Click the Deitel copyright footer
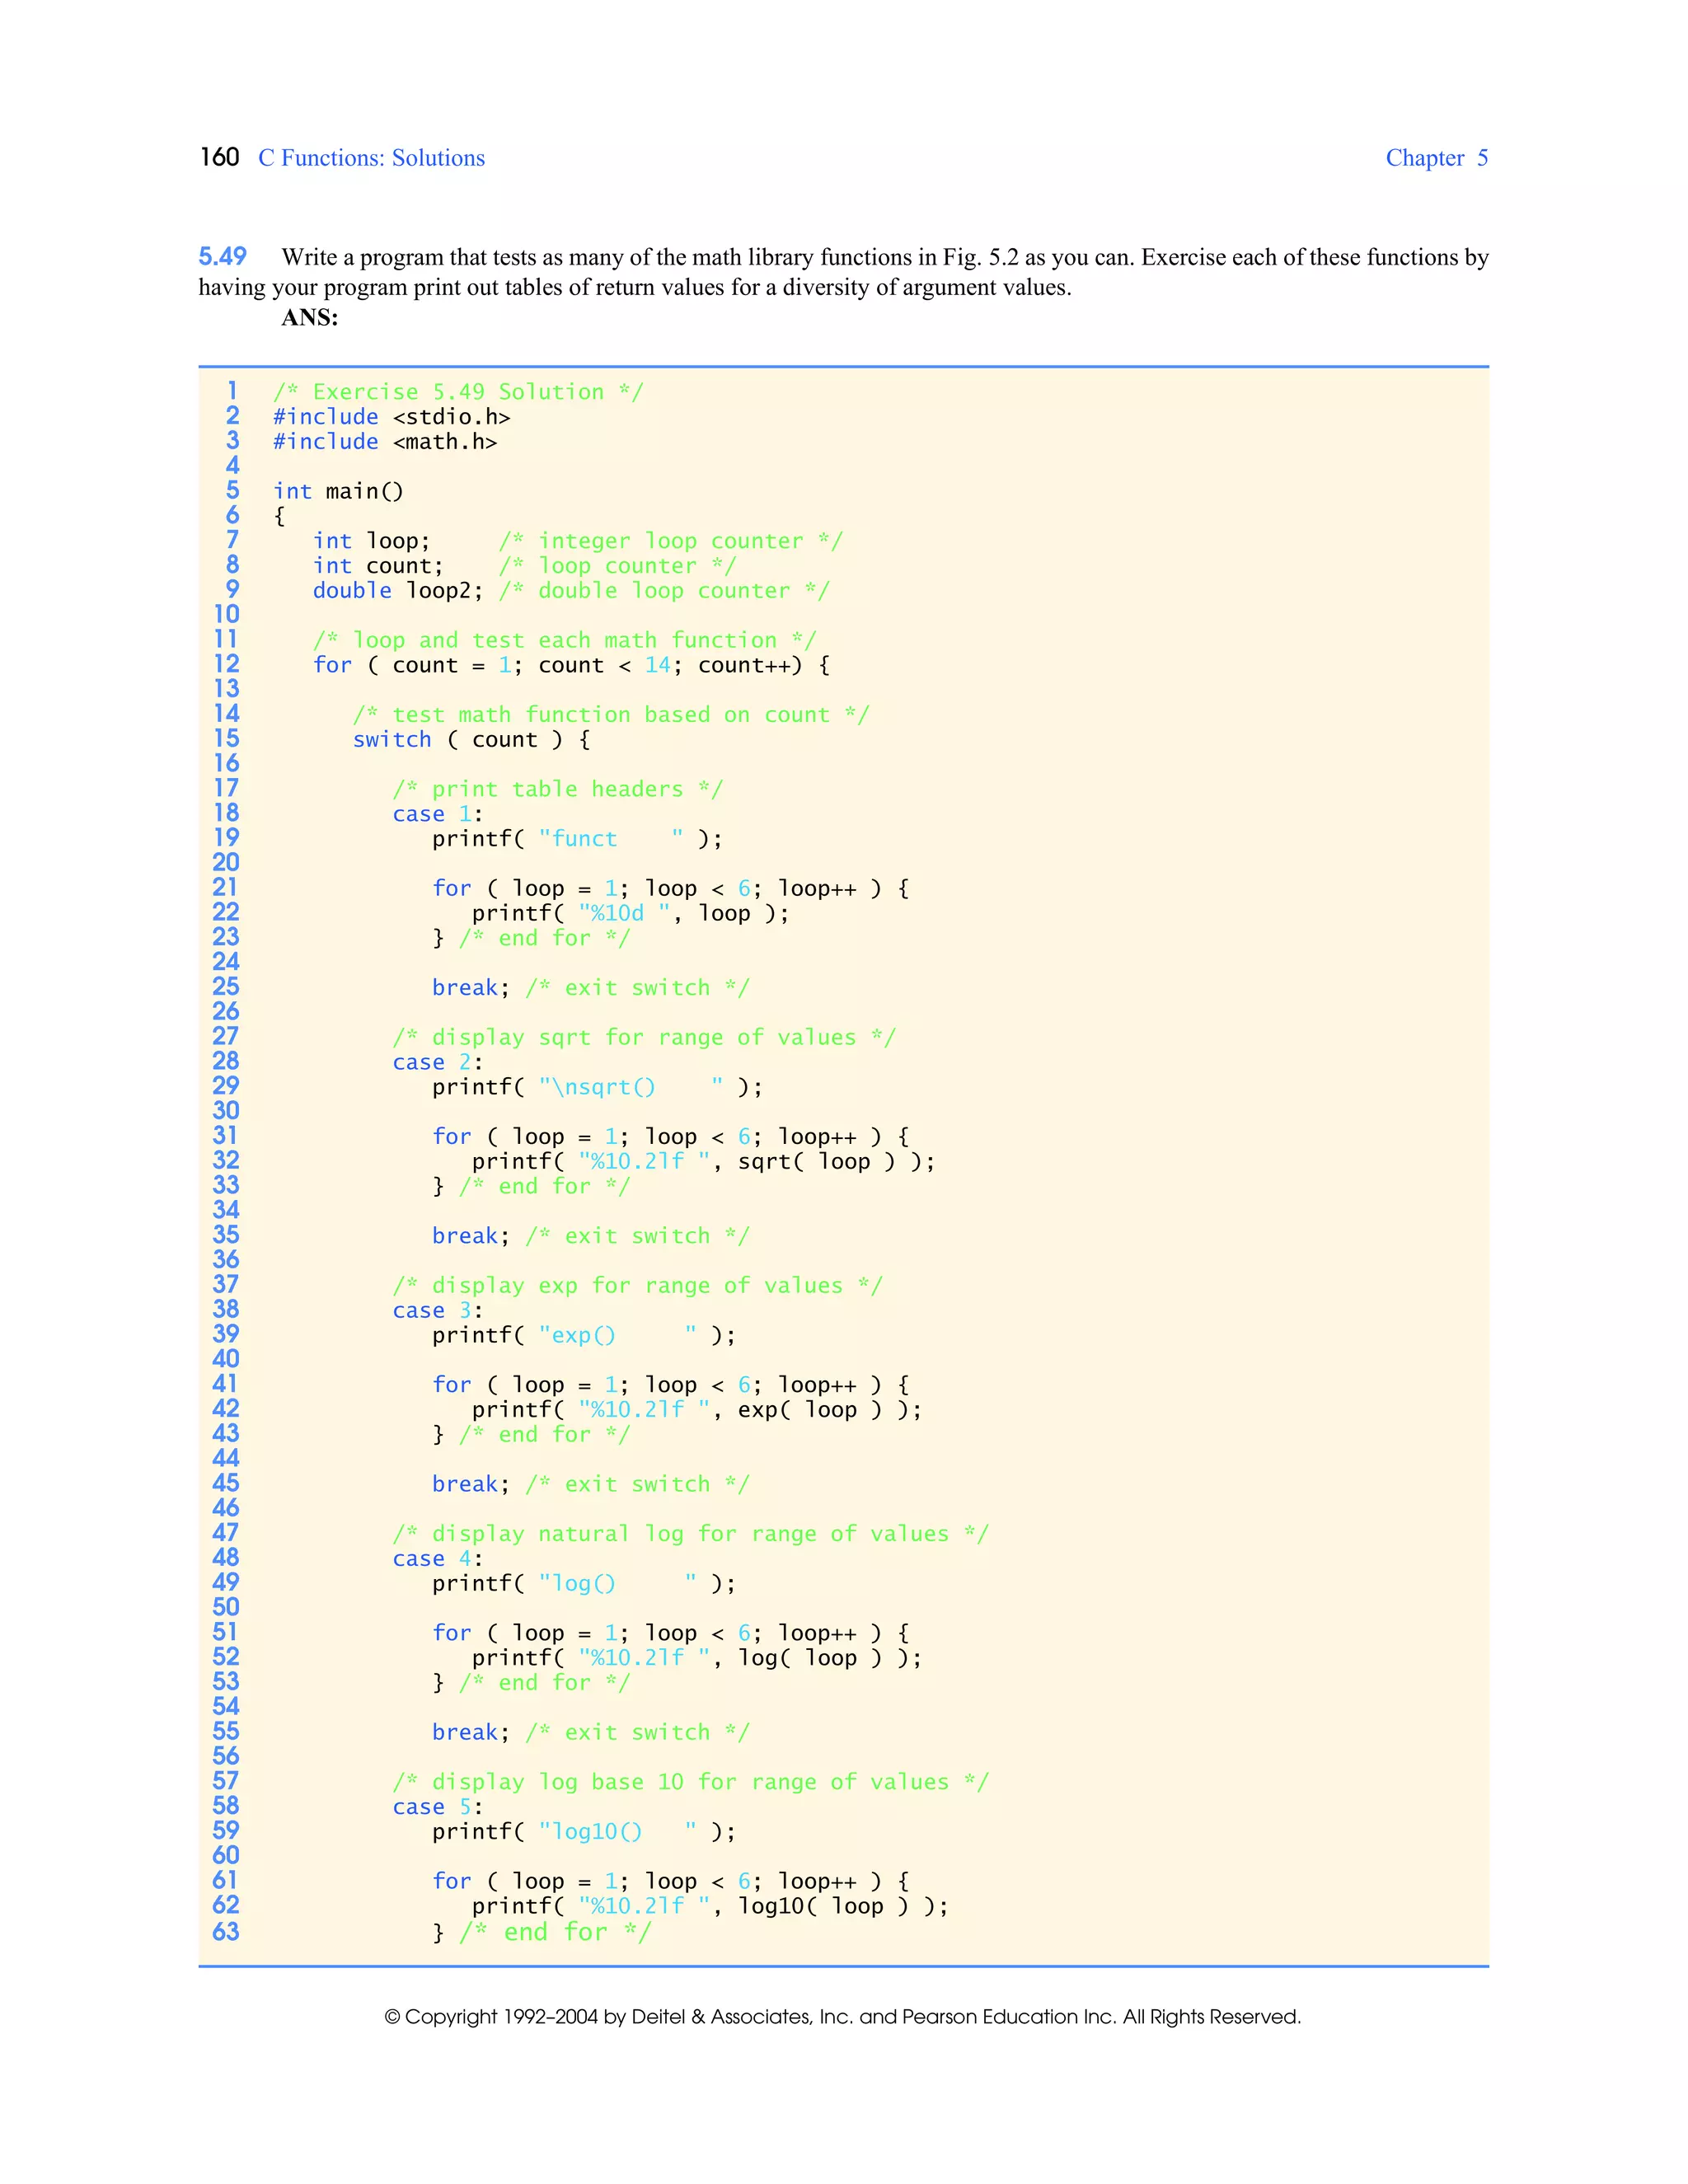Viewport: 1688px width, 2184px height. [843, 2017]
